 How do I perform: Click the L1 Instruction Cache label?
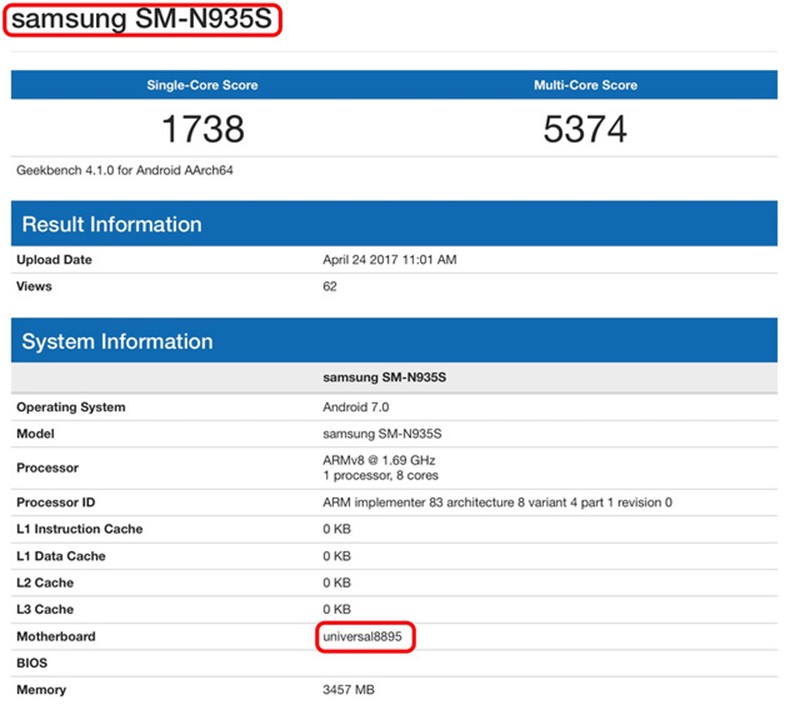coord(80,529)
